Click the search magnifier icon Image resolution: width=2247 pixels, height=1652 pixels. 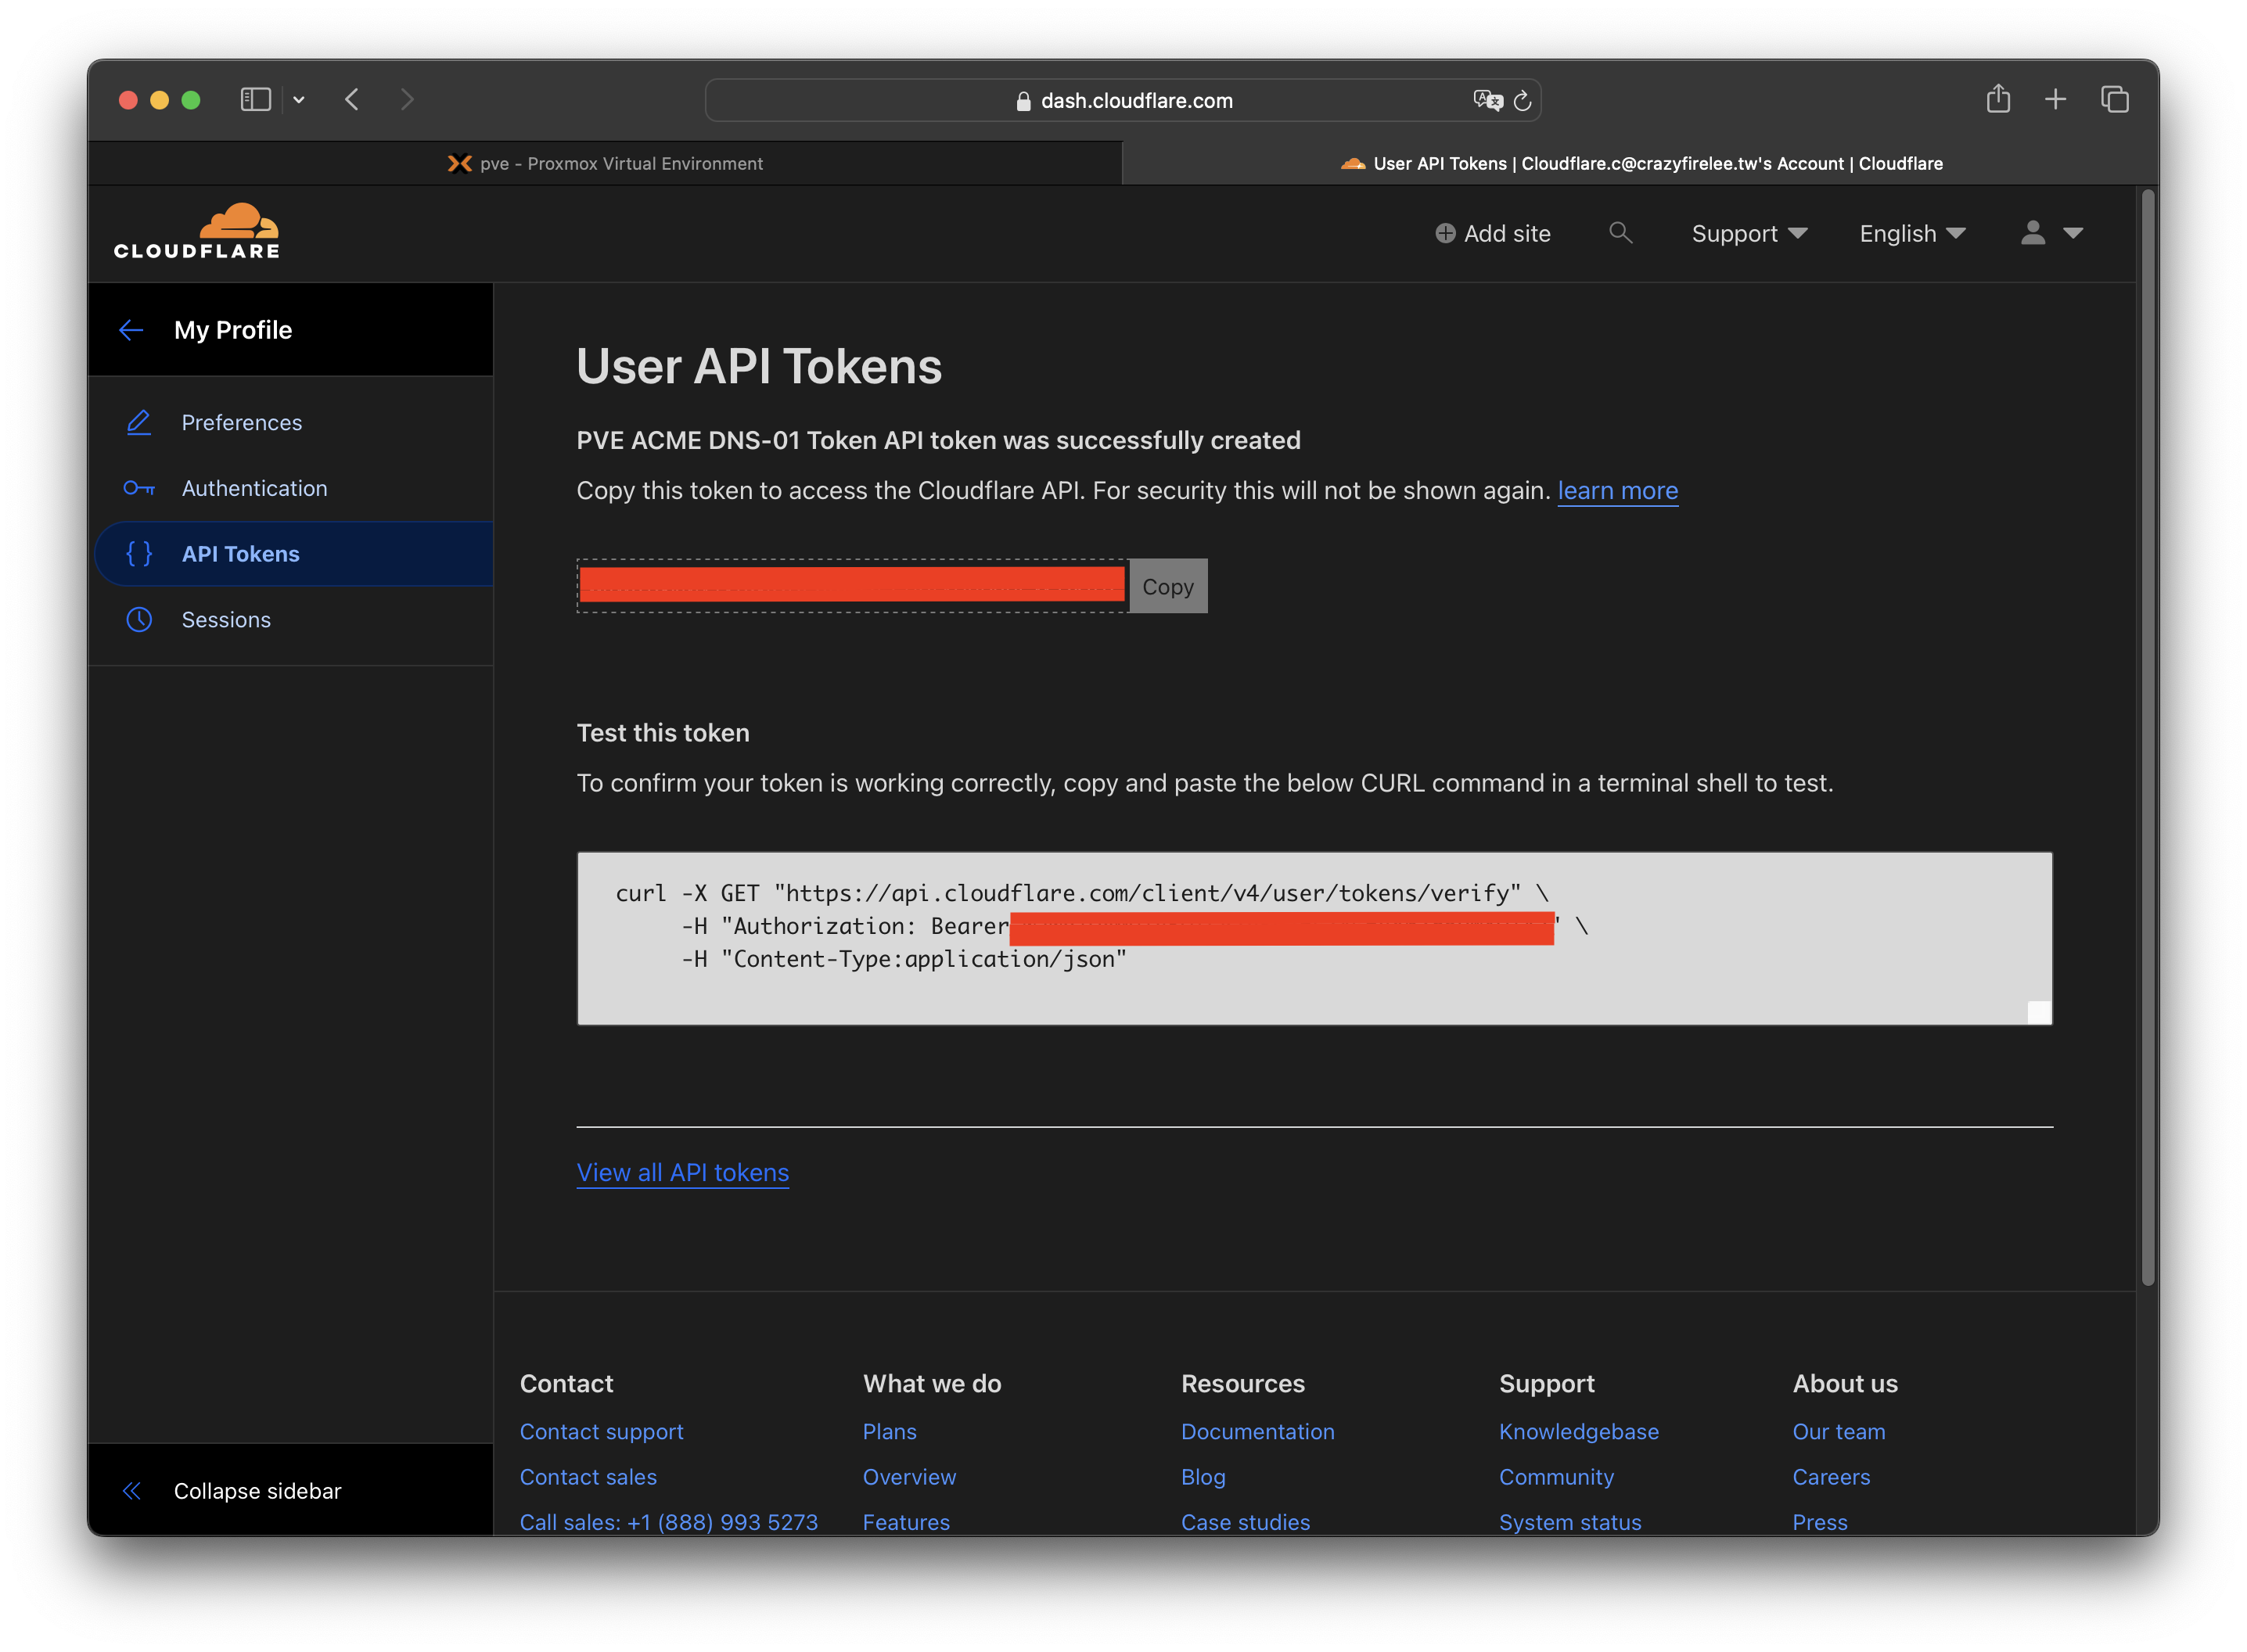tap(1620, 233)
